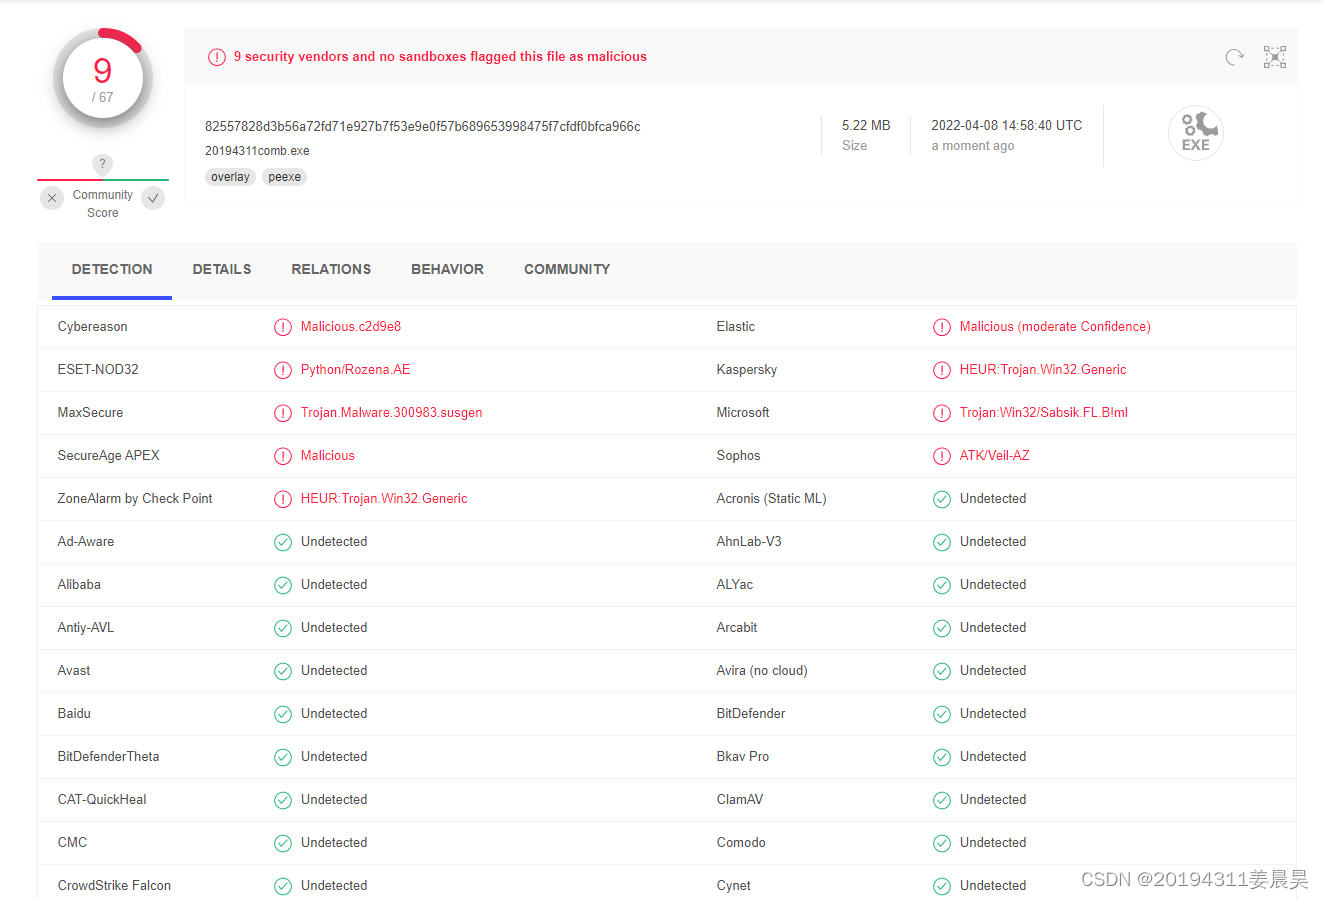Click Acronis (Static ML) undetected checkmark

click(942, 499)
